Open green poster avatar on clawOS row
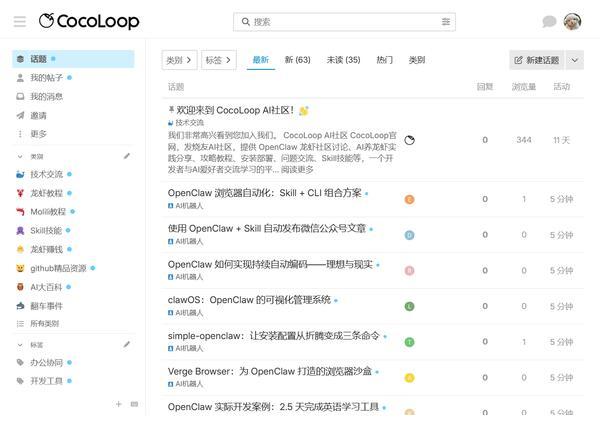The image size is (612, 425). point(409,306)
